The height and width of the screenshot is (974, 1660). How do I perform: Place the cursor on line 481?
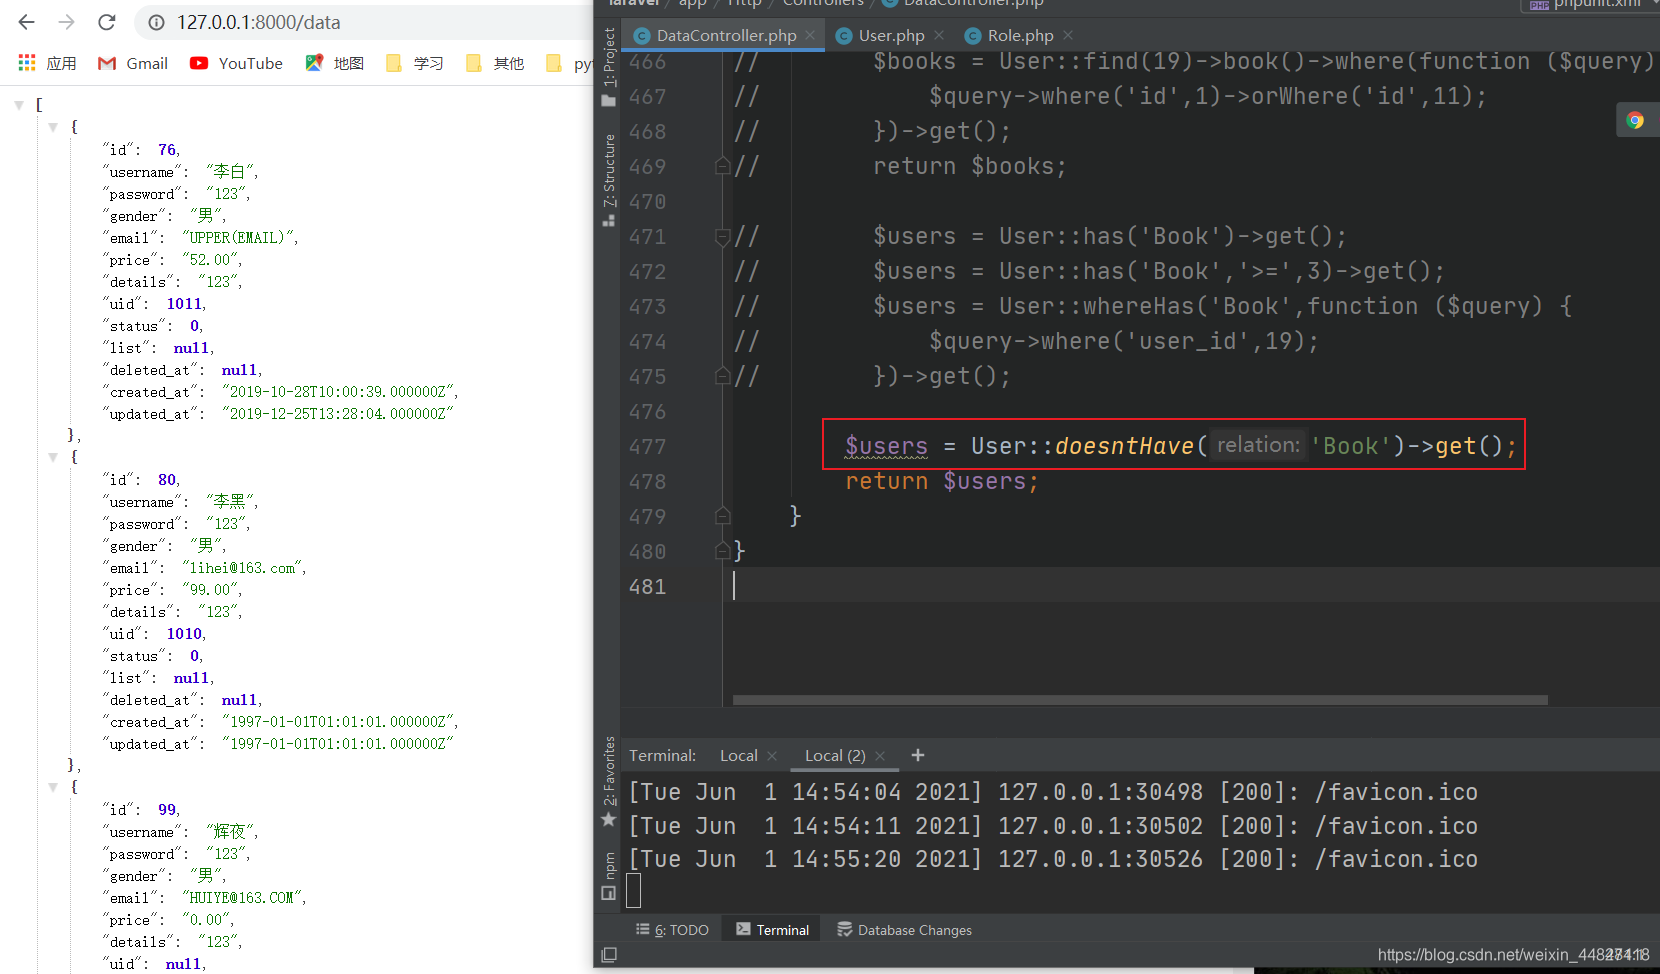click(1190, 586)
